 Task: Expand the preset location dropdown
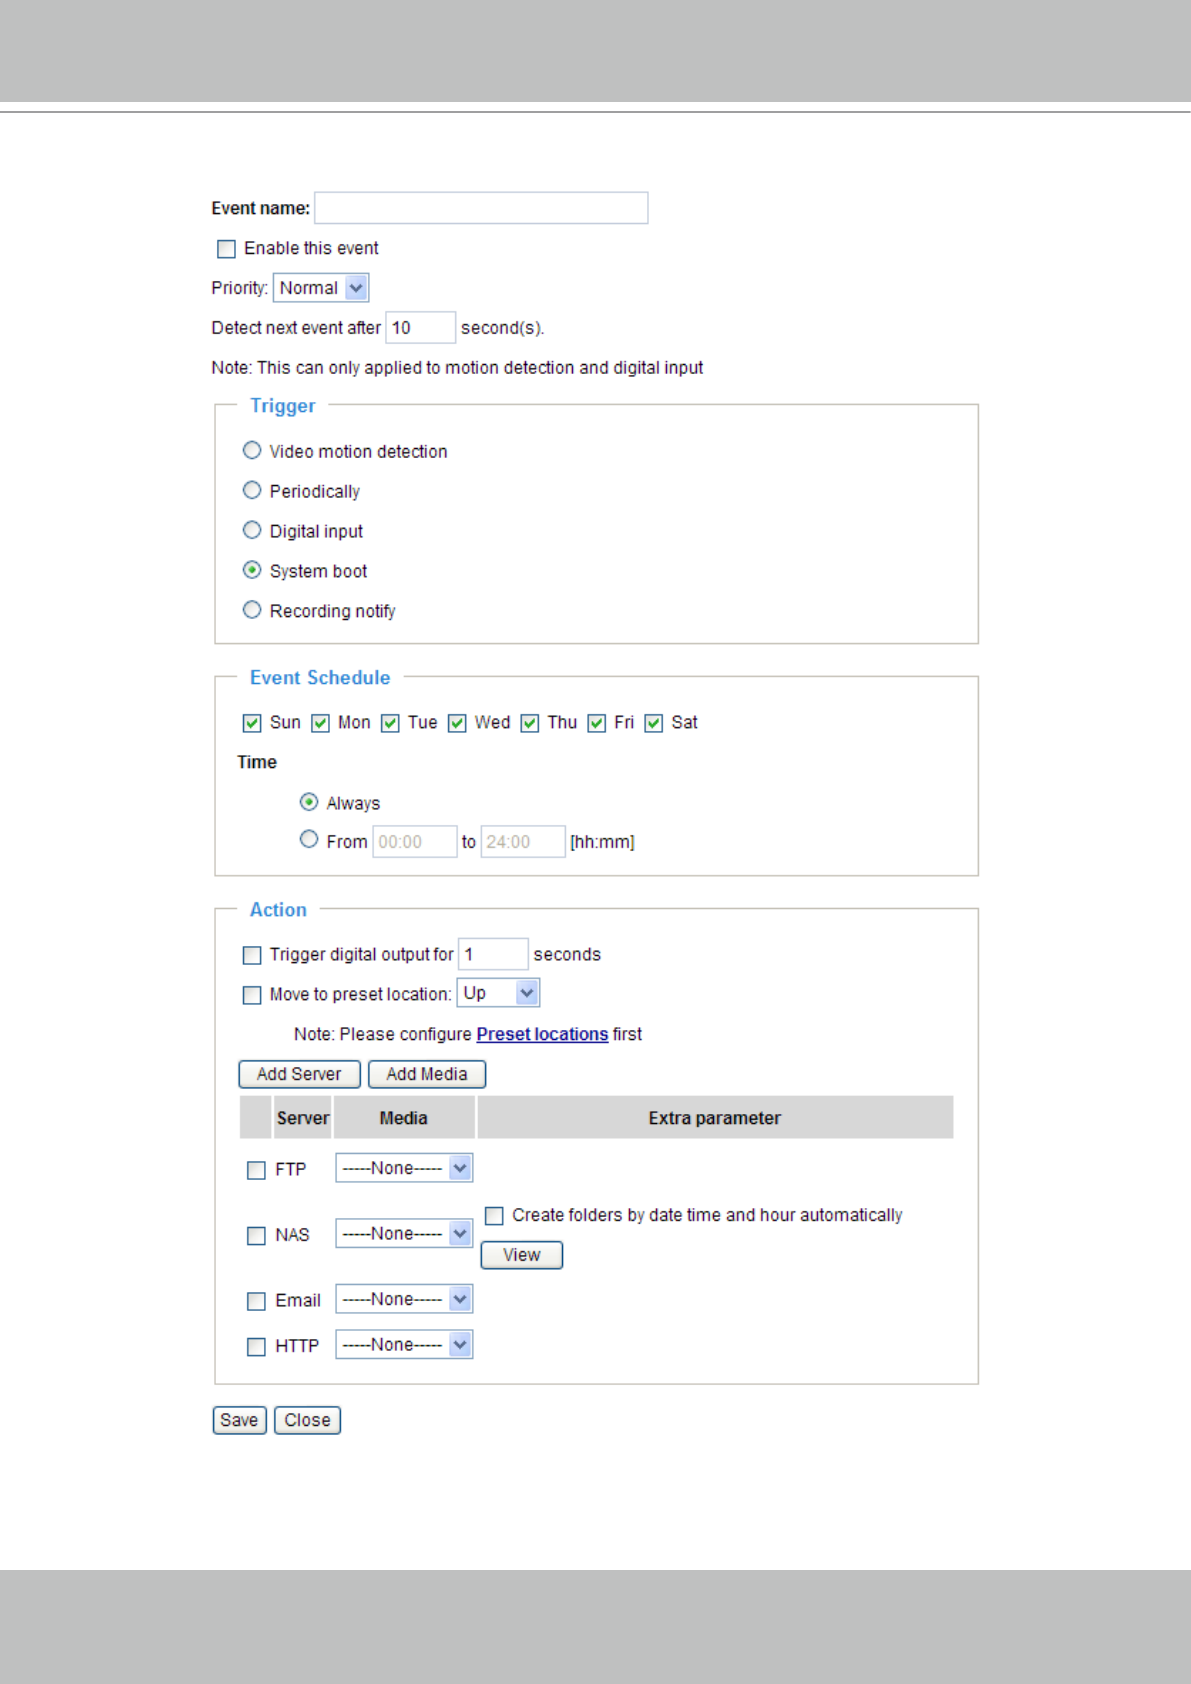click(x=499, y=993)
